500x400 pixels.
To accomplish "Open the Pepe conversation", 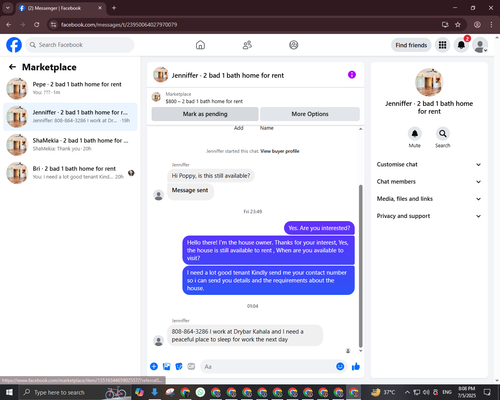I will pos(70,88).
